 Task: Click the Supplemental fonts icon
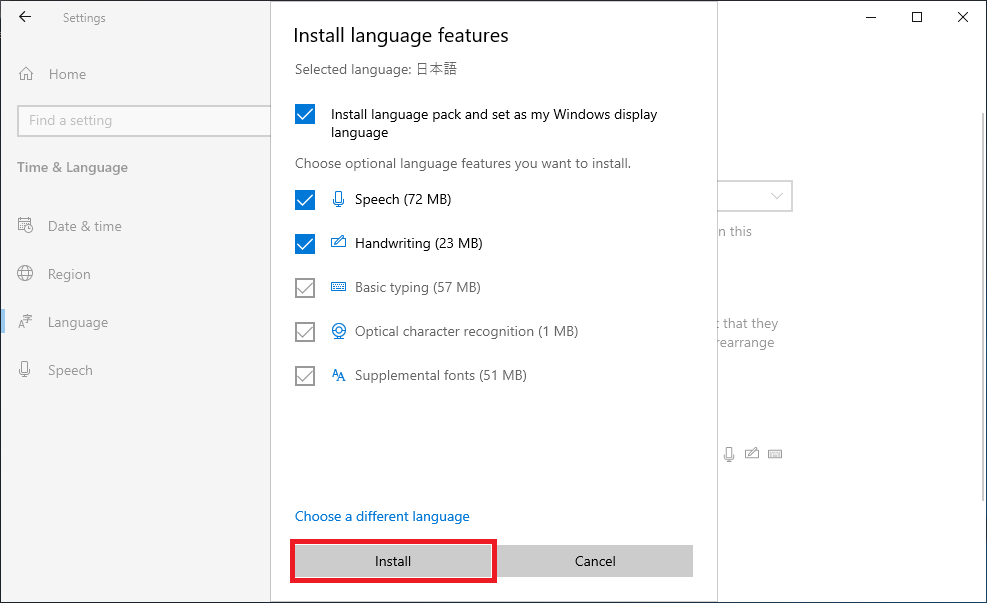pyautogui.click(x=339, y=375)
